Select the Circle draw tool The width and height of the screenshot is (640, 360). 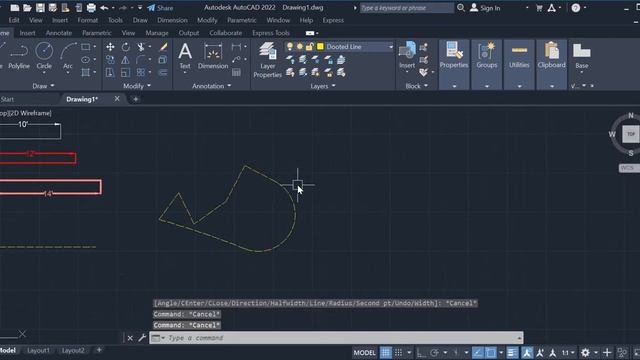point(44,56)
